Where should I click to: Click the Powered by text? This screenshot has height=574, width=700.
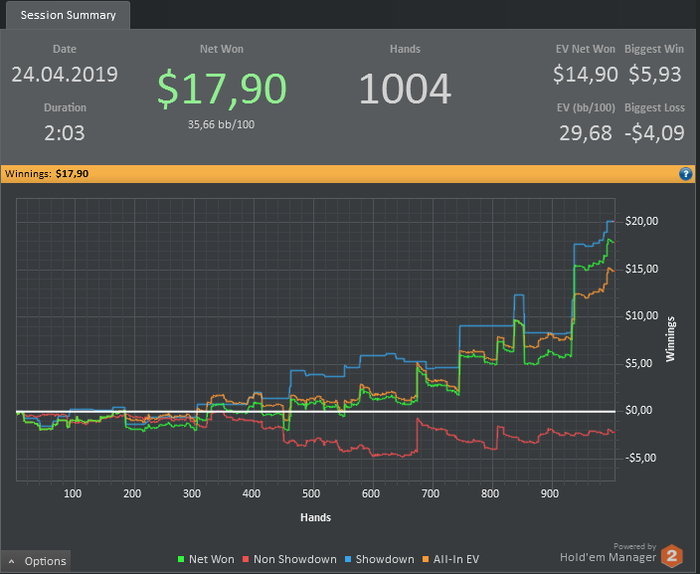click(x=634, y=546)
